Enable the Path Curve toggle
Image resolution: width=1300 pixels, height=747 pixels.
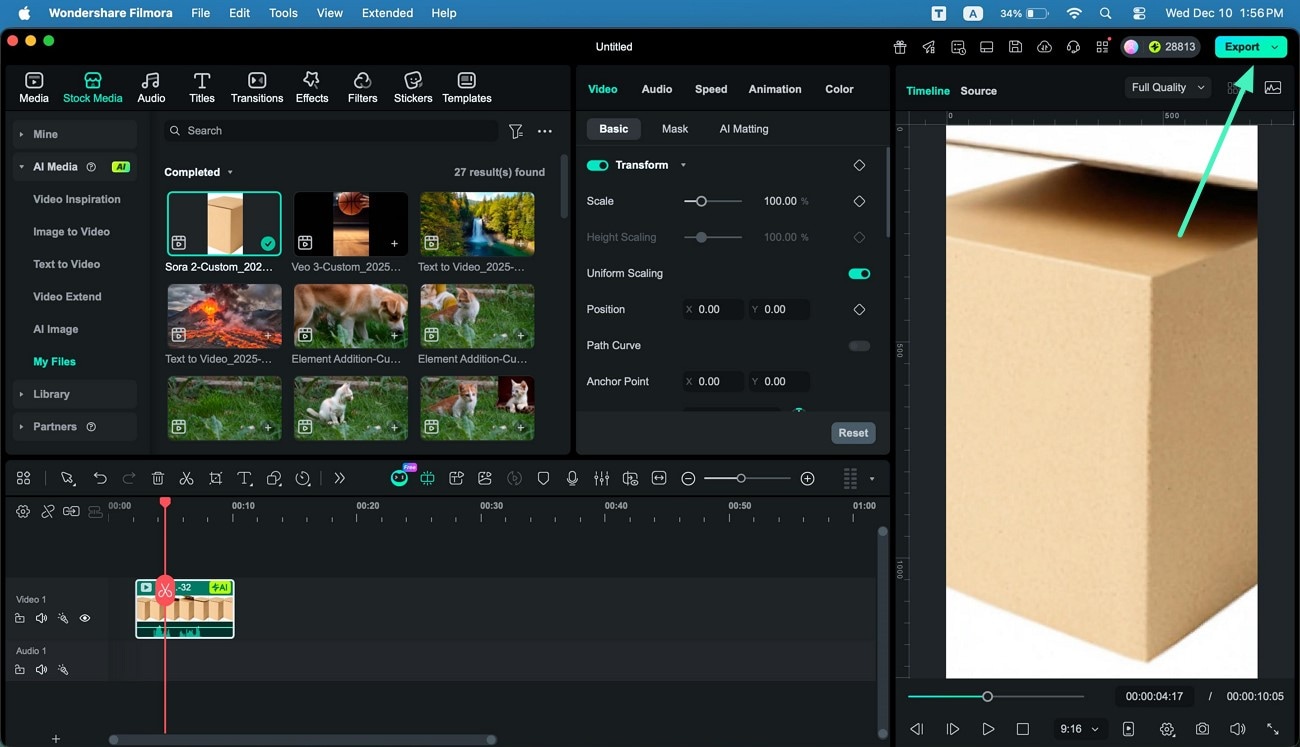(858, 345)
